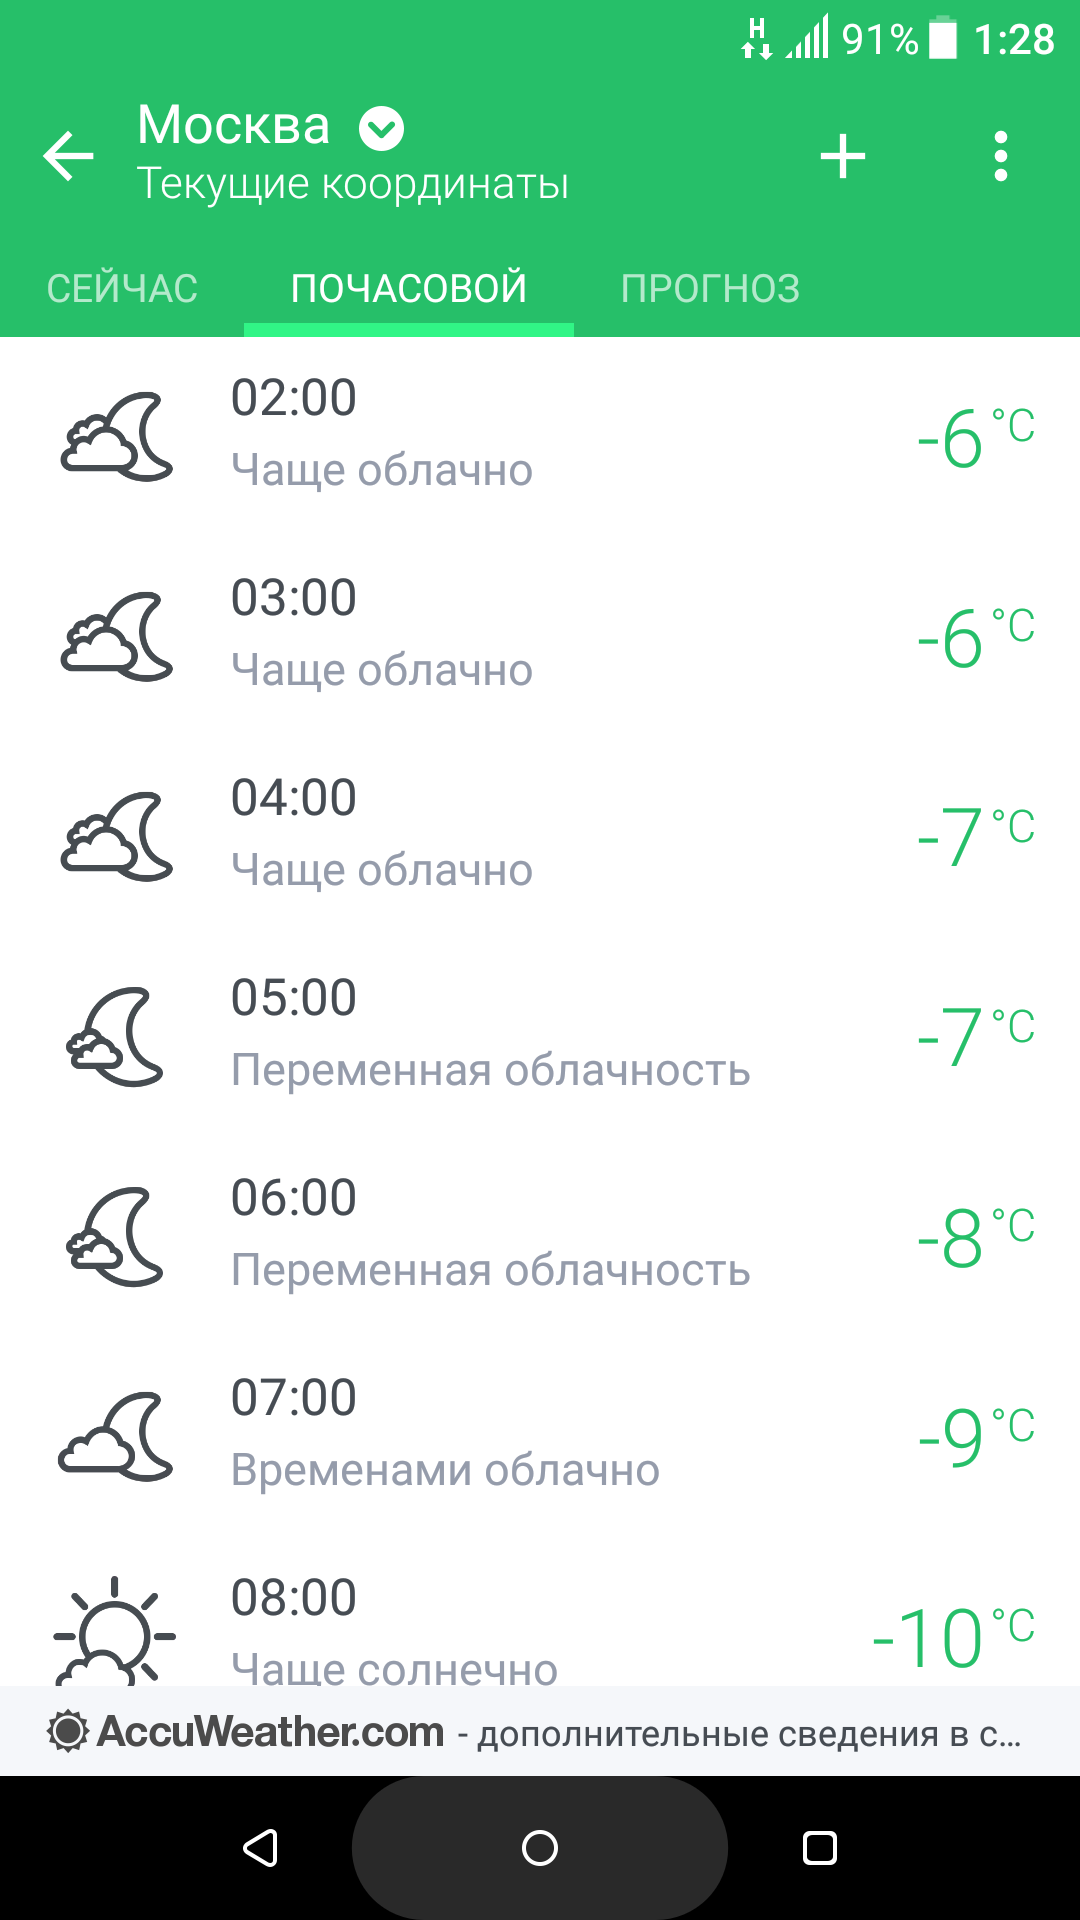Tap the mostly cloudy icon at 02:00
This screenshot has height=1920, width=1080.
coord(117,436)
